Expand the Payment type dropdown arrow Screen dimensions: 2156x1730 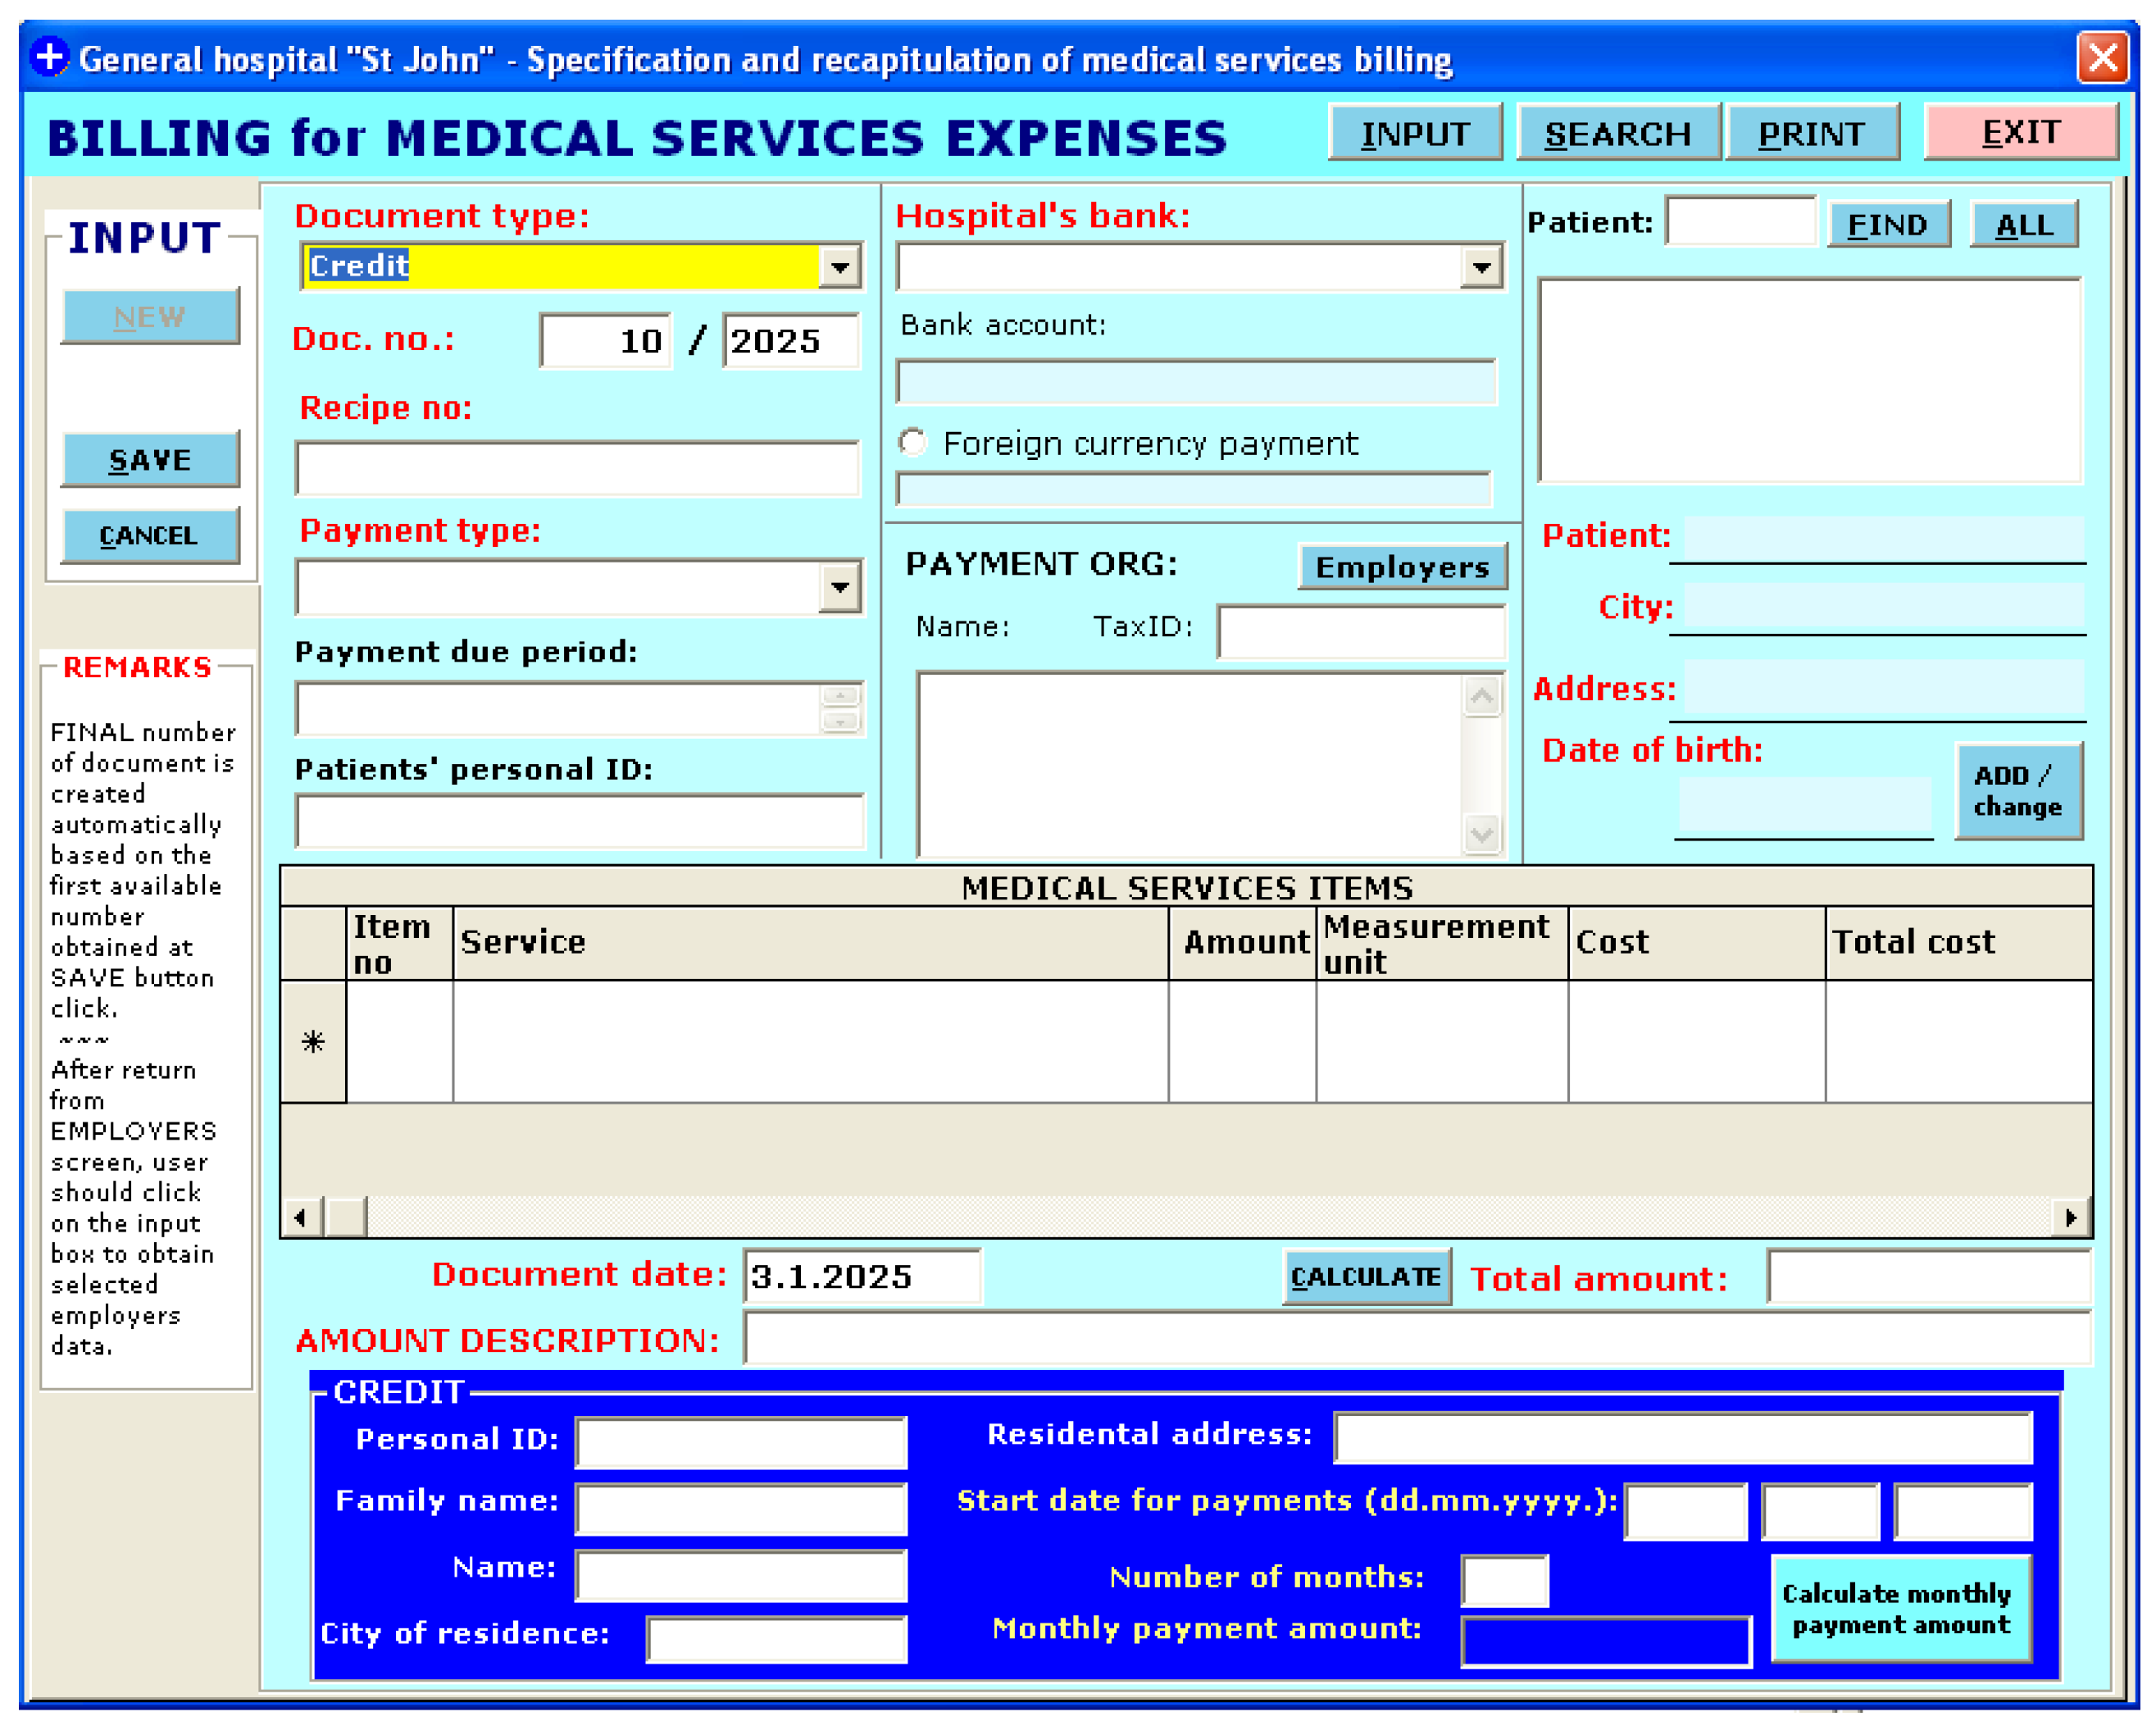pos(840,588)
